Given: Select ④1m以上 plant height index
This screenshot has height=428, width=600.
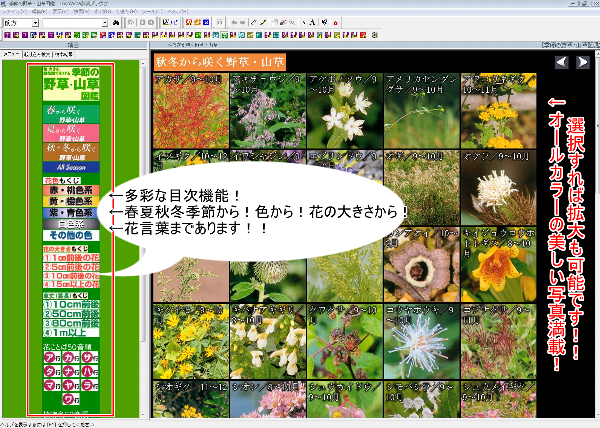Looking at the screenshot, I should (x=71, y=332).
